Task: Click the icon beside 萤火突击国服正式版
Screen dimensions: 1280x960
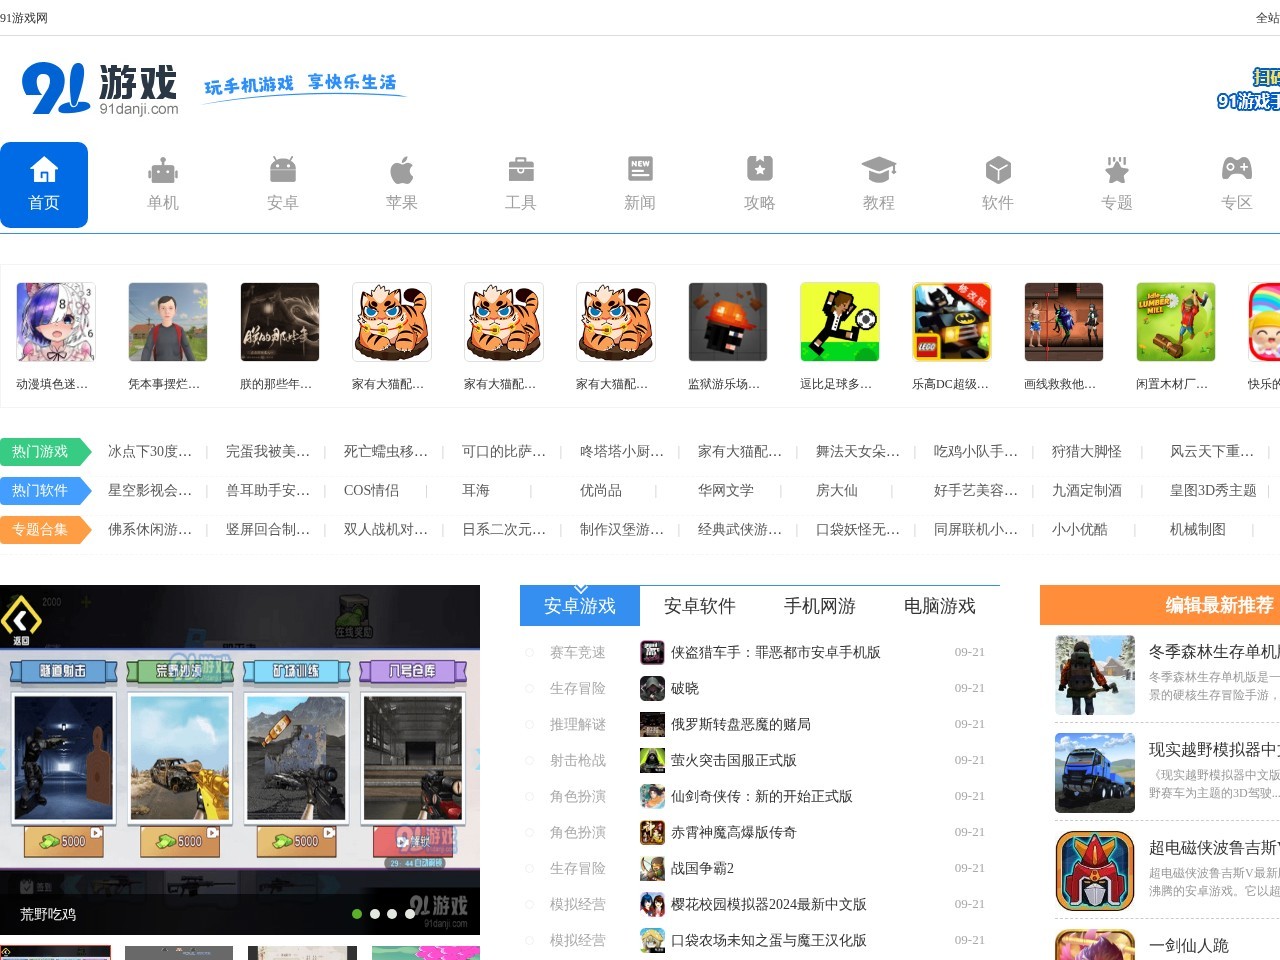Action: tap(652, 760)
